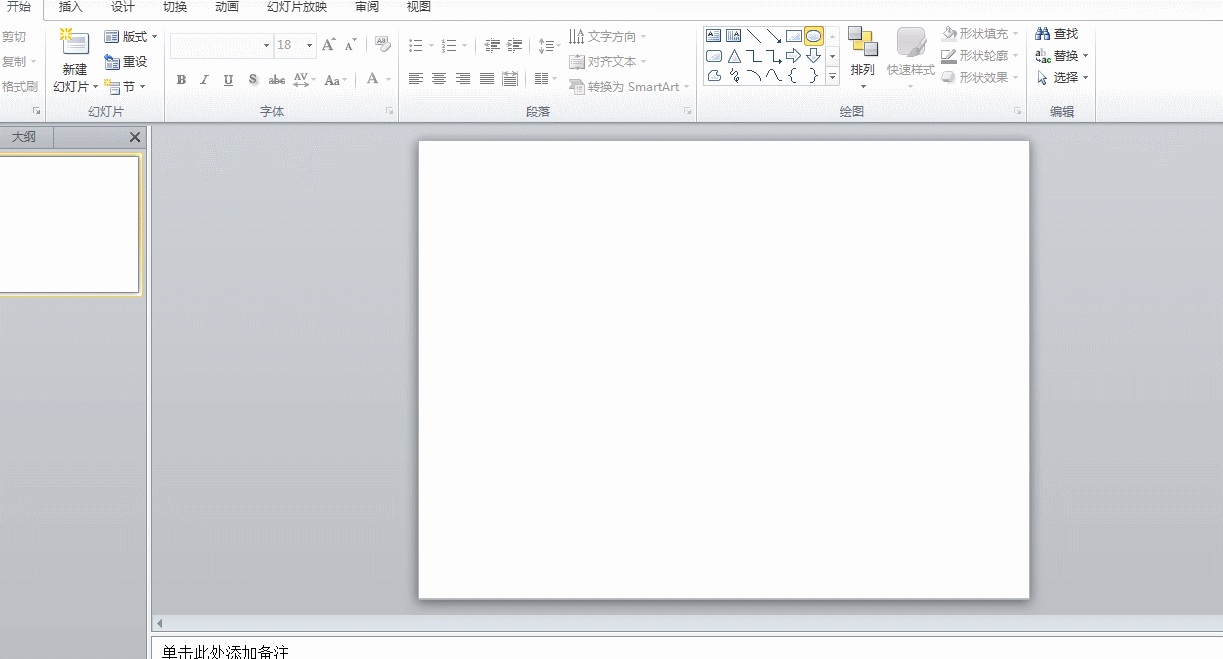Click the 重设 reset button
The height and width of the screenshot is (659, 1223).
(x=126, y=62)
